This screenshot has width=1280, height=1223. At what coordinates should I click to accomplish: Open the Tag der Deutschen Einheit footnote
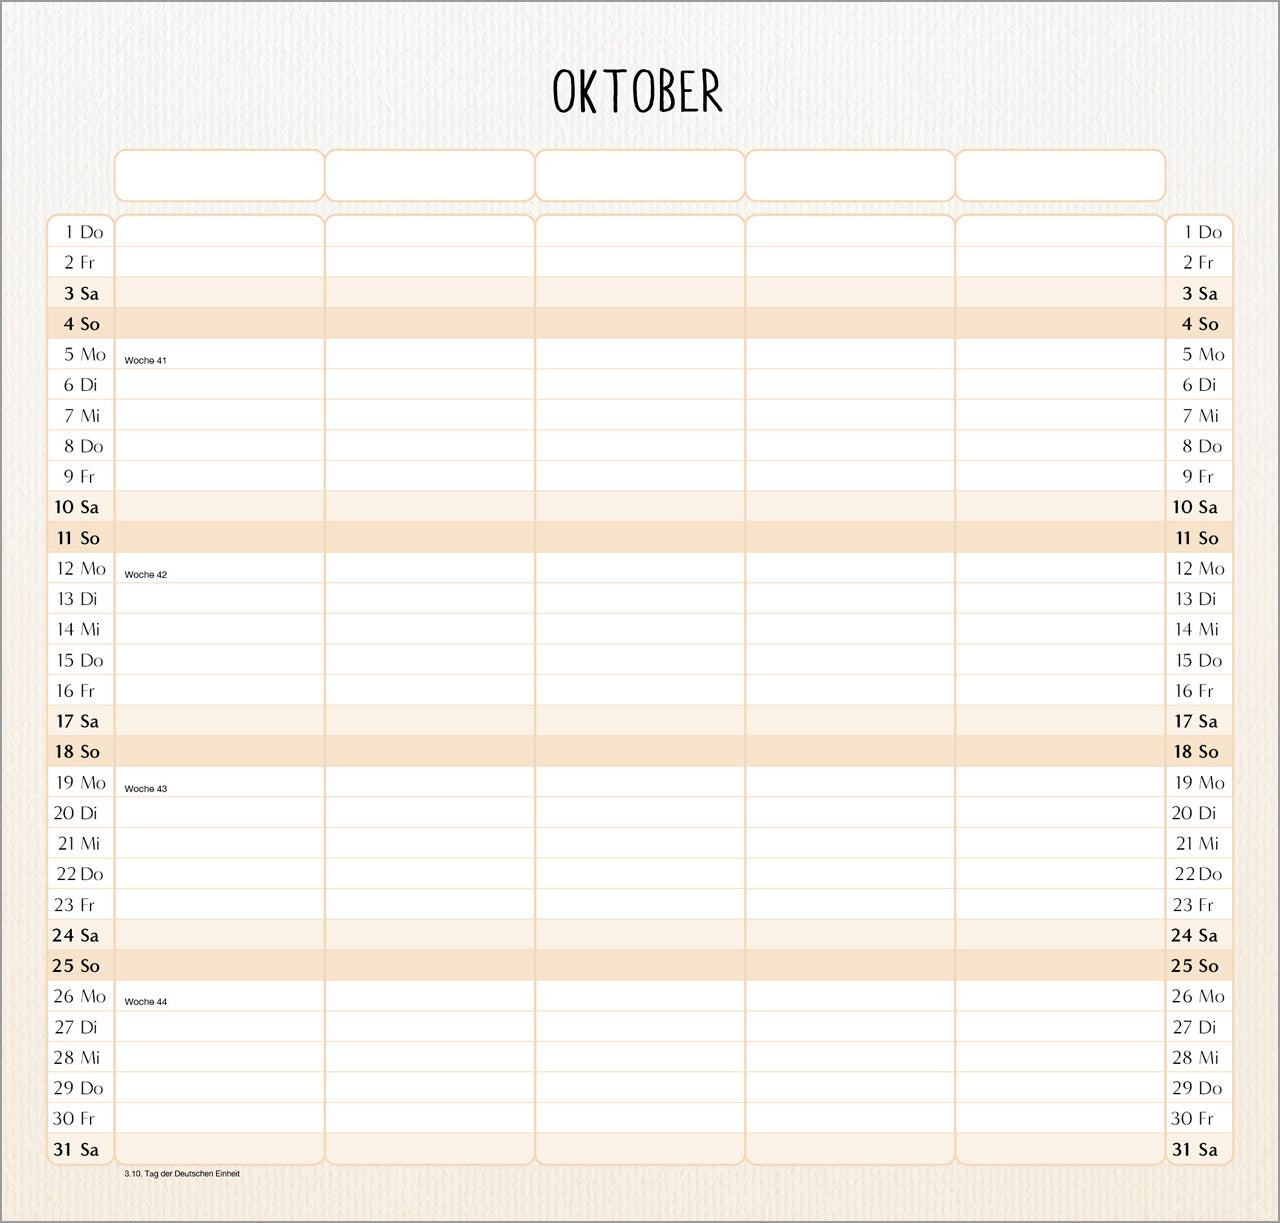point(182,1174)
